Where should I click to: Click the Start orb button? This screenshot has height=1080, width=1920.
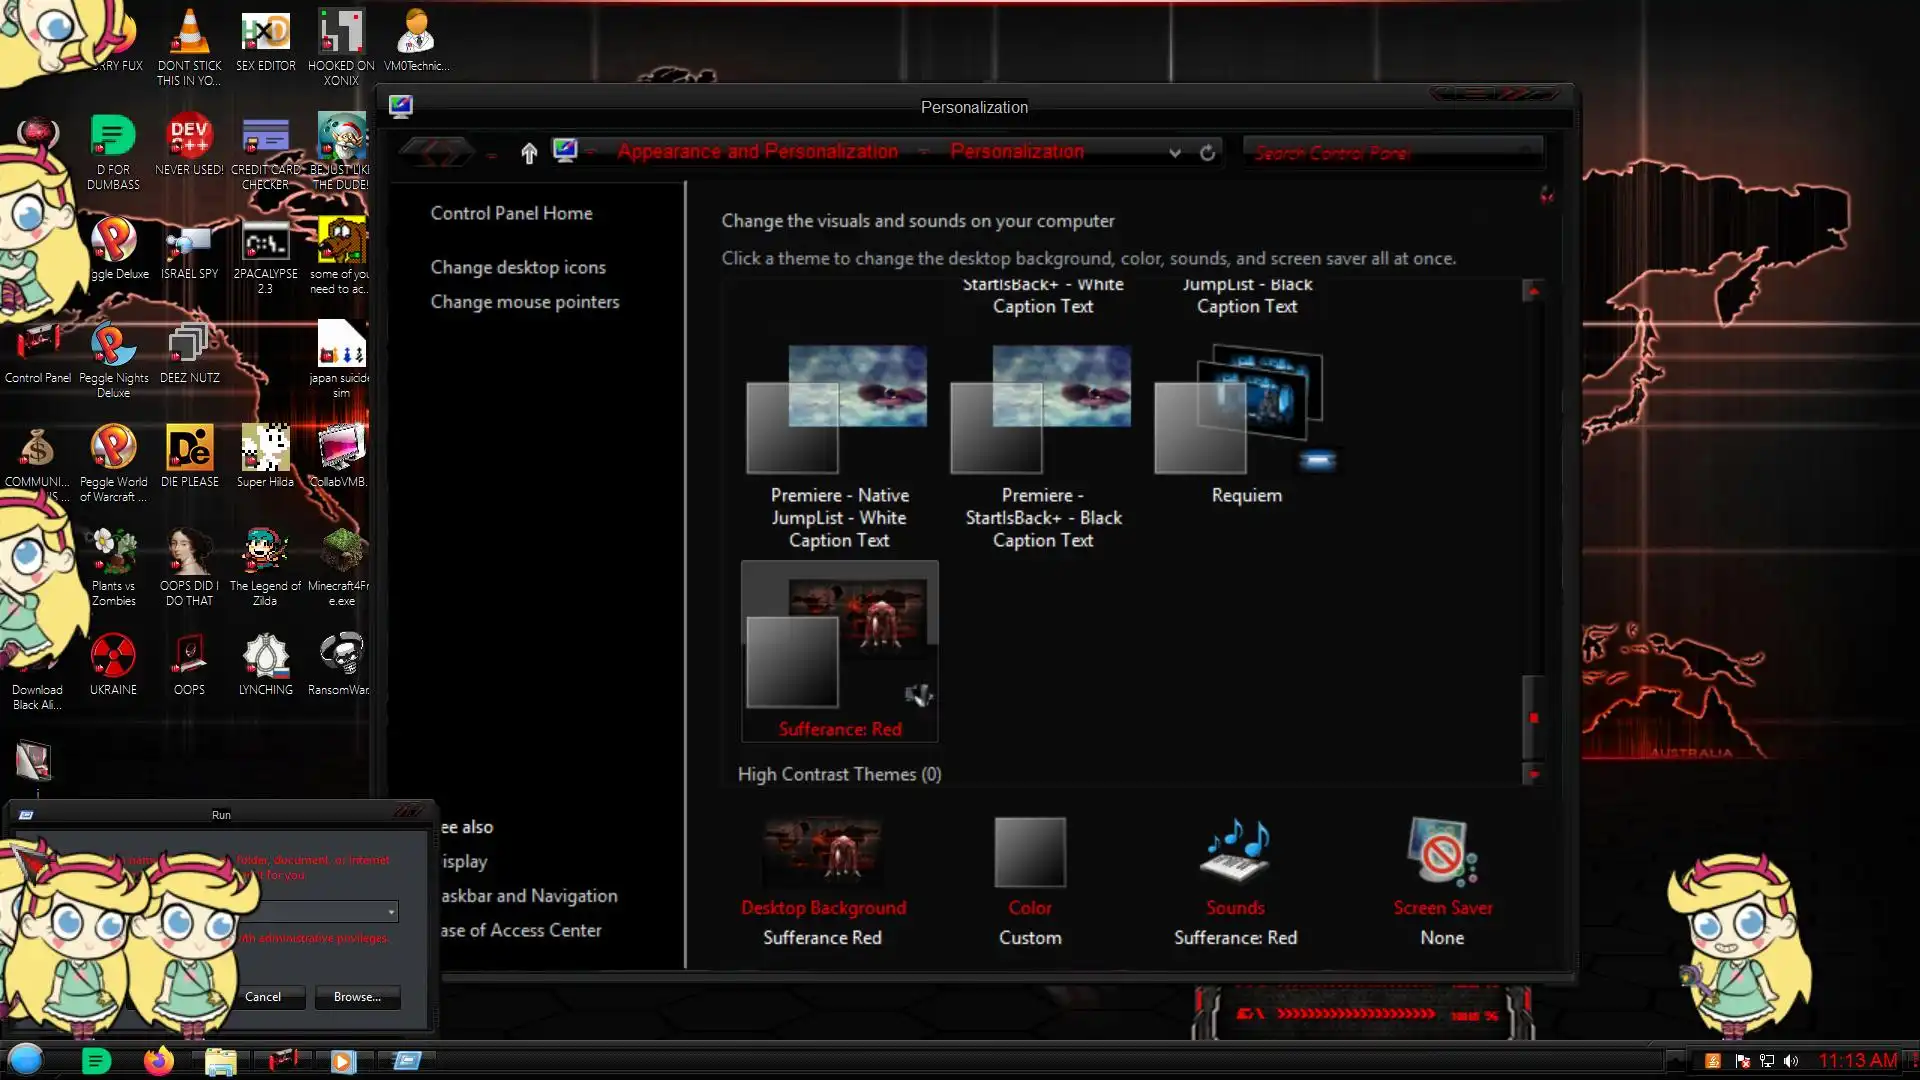pos(26,1060)
